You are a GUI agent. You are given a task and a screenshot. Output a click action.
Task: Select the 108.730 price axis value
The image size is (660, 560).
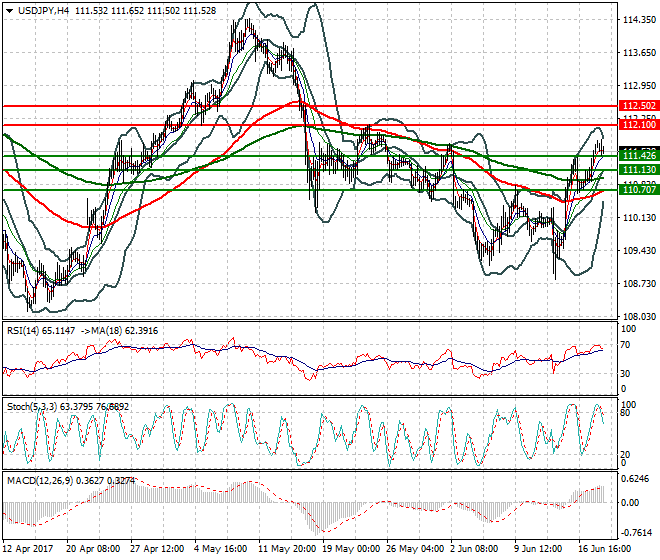click(x=639, y=283)
